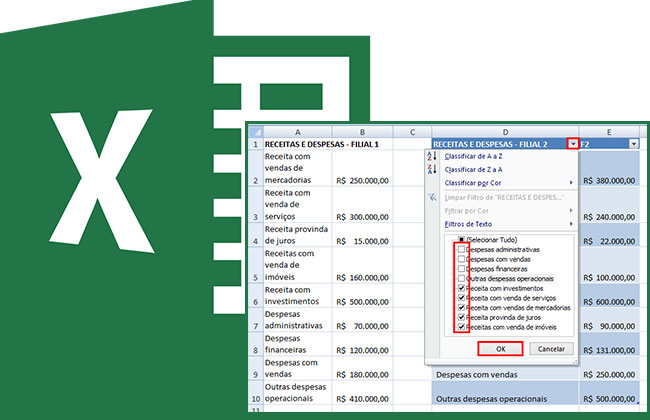Select row 10 header
This screenshot has width=650, height=420.
[256, 393]
